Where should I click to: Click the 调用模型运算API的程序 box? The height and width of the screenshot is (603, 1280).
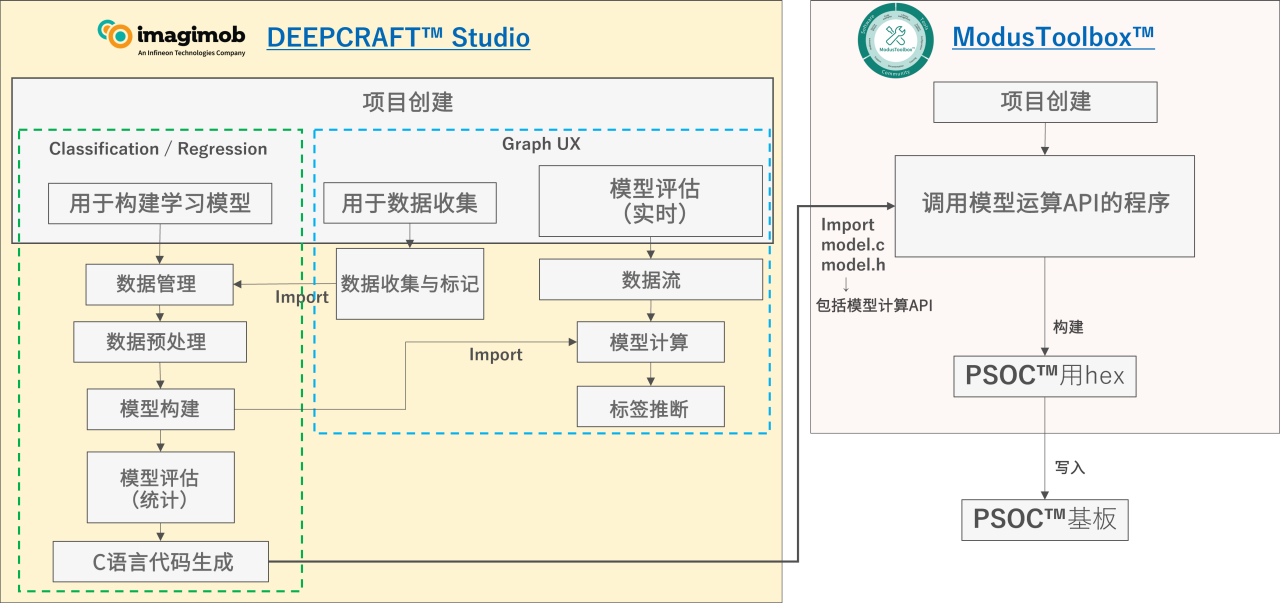(1045, 205)
